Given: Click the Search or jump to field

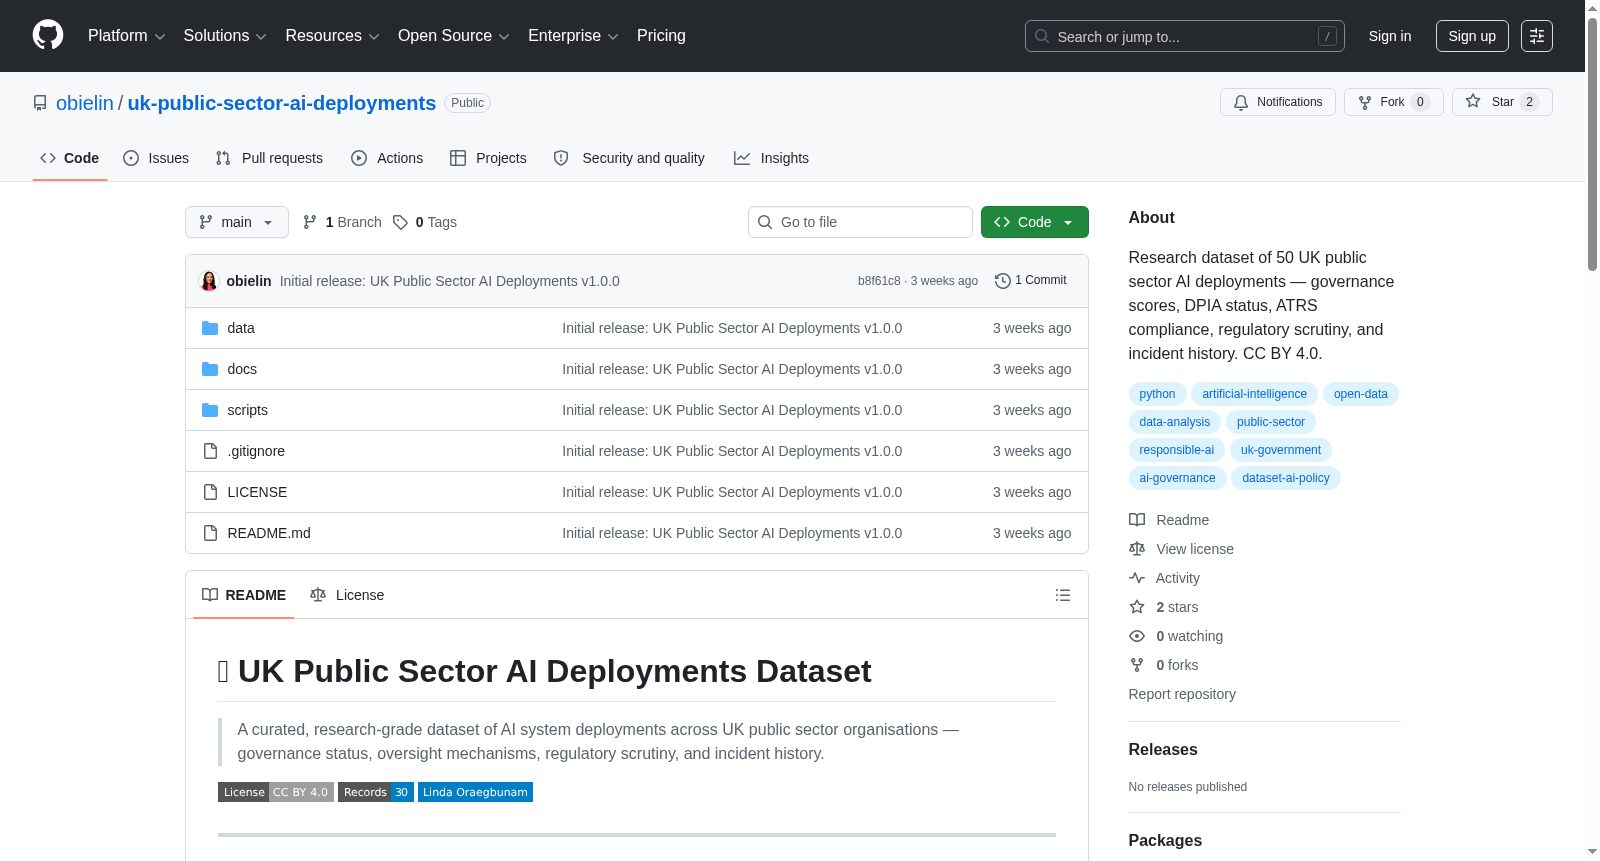Looking at the screenshot, I should [1185, 36].
